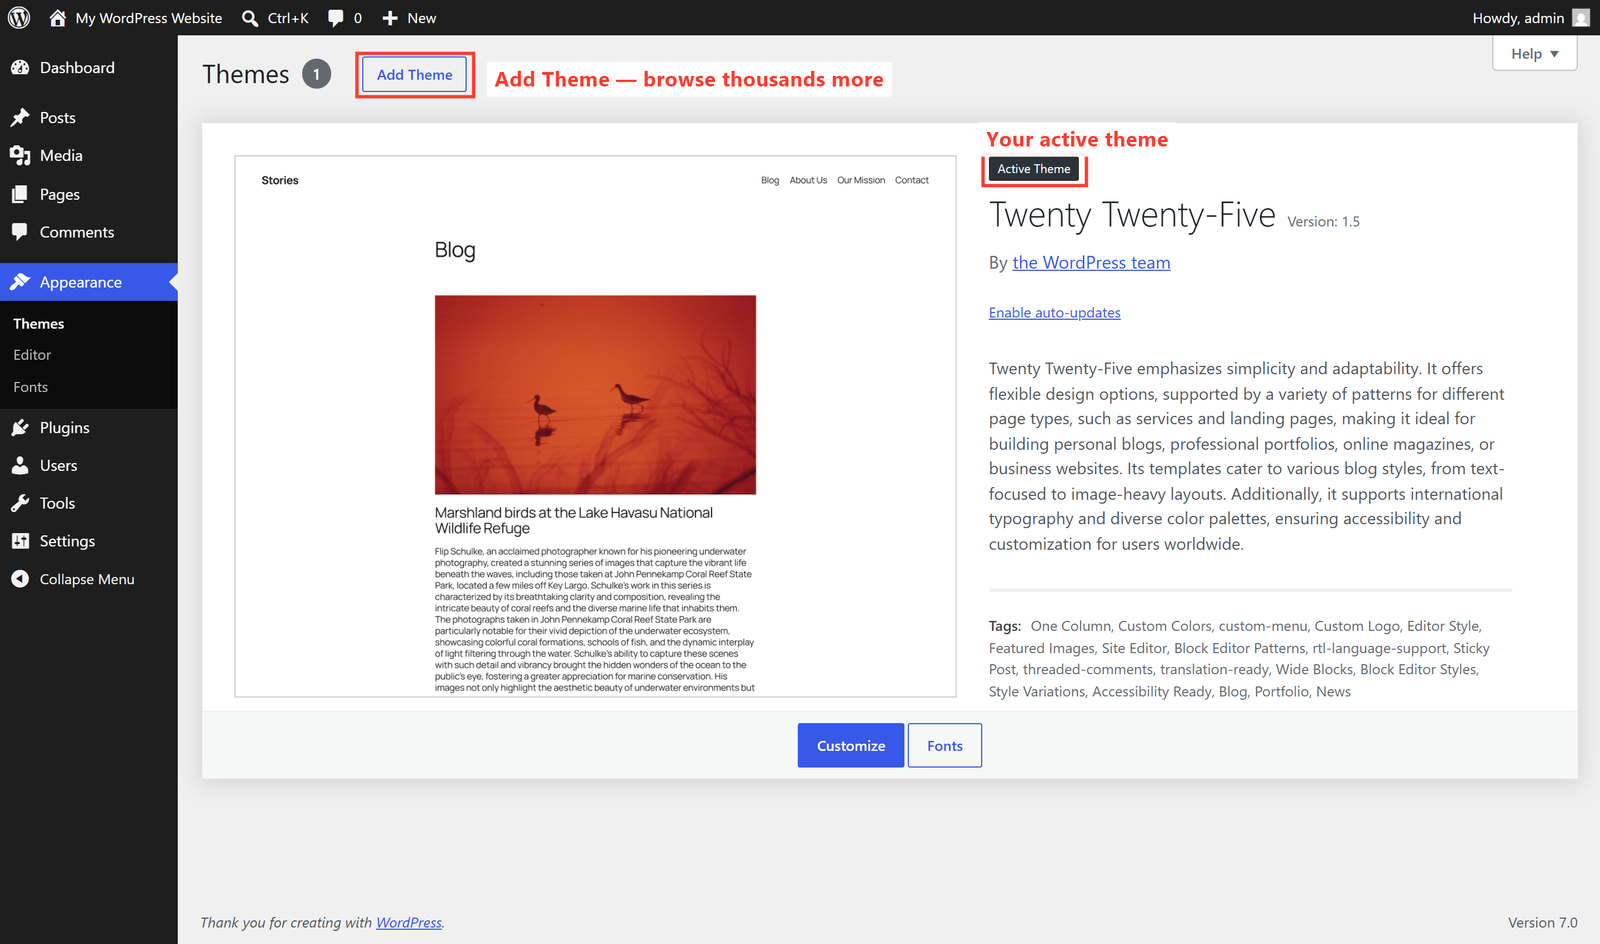This screenshot has width=1600, height=944.
Task: Open Fonts submenu item
Action: point(31,387)
